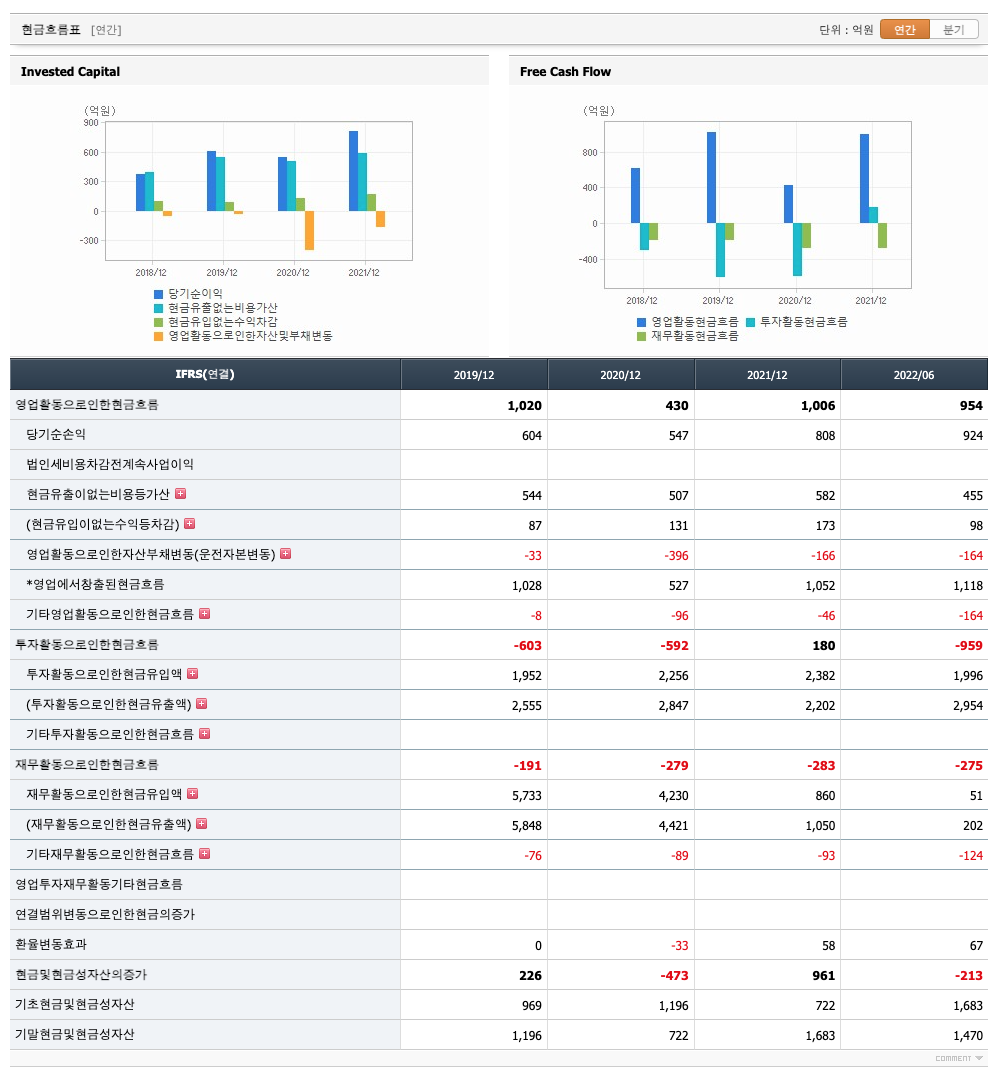
Task: Select the 기말현금및현금성자산 row label
Action: pyautogui.click(x=74, y=1034)
